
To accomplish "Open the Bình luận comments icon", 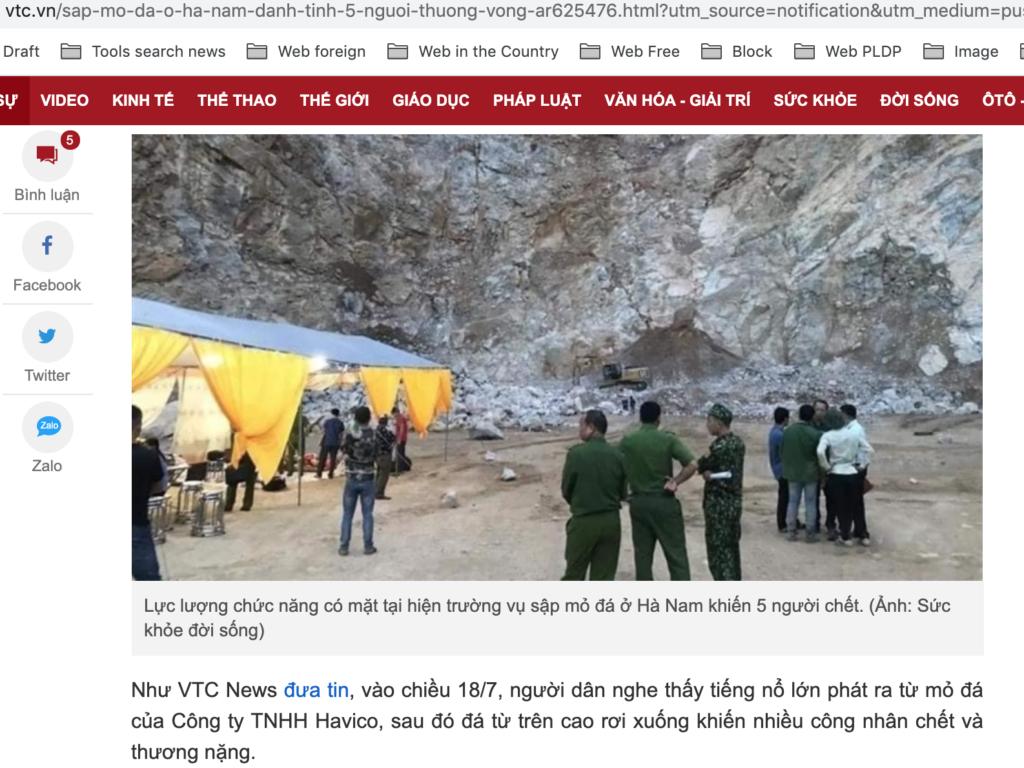I will pyautogui.click(x=47, y=155).
